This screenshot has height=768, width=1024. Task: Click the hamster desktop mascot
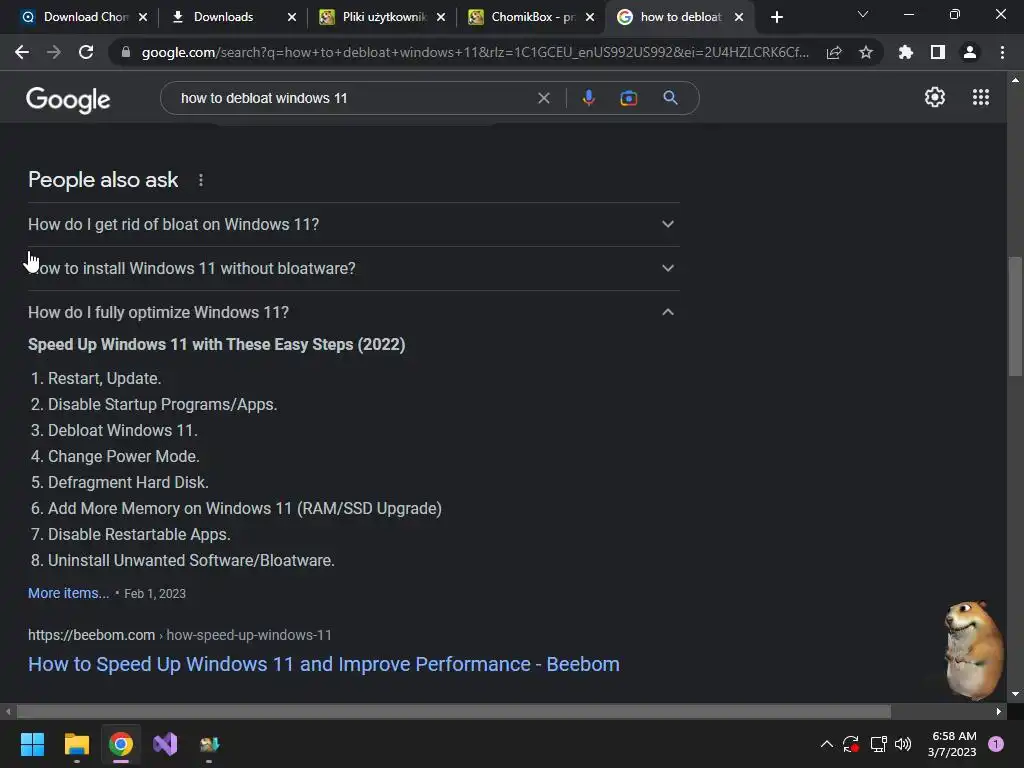pos(974,650)
